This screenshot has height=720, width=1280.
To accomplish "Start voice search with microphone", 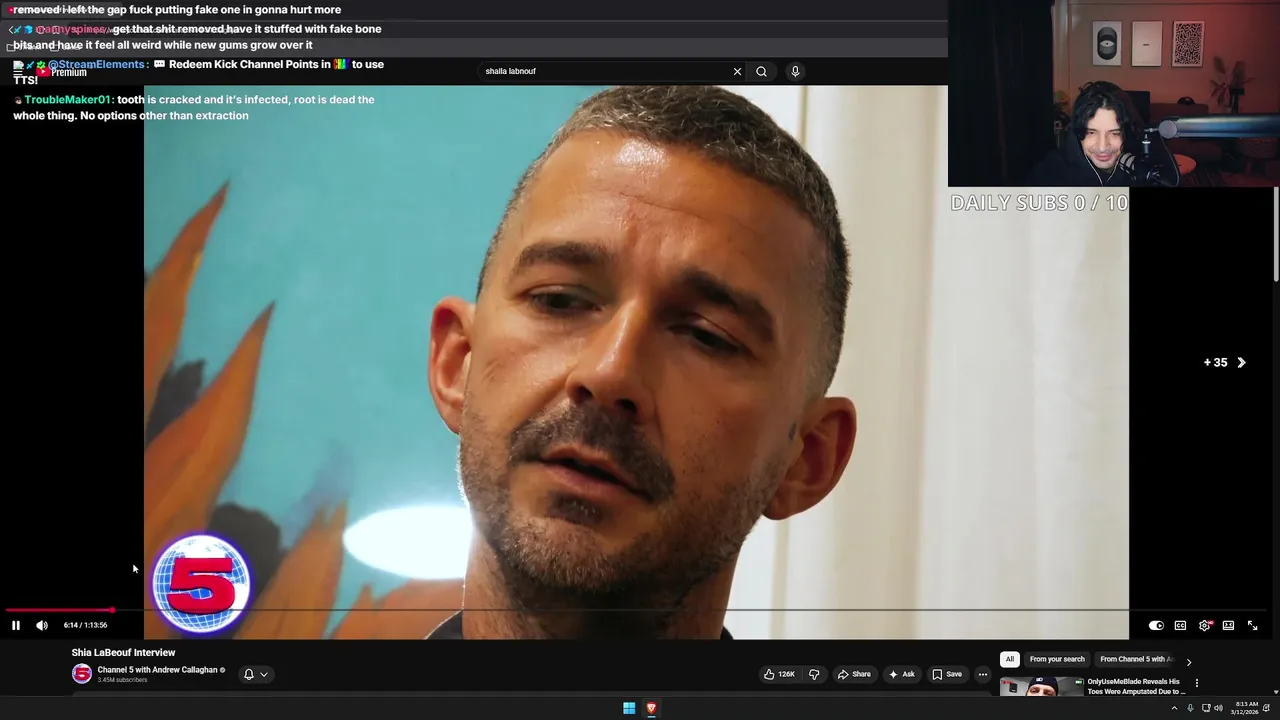I will click(x=795, y=71).
